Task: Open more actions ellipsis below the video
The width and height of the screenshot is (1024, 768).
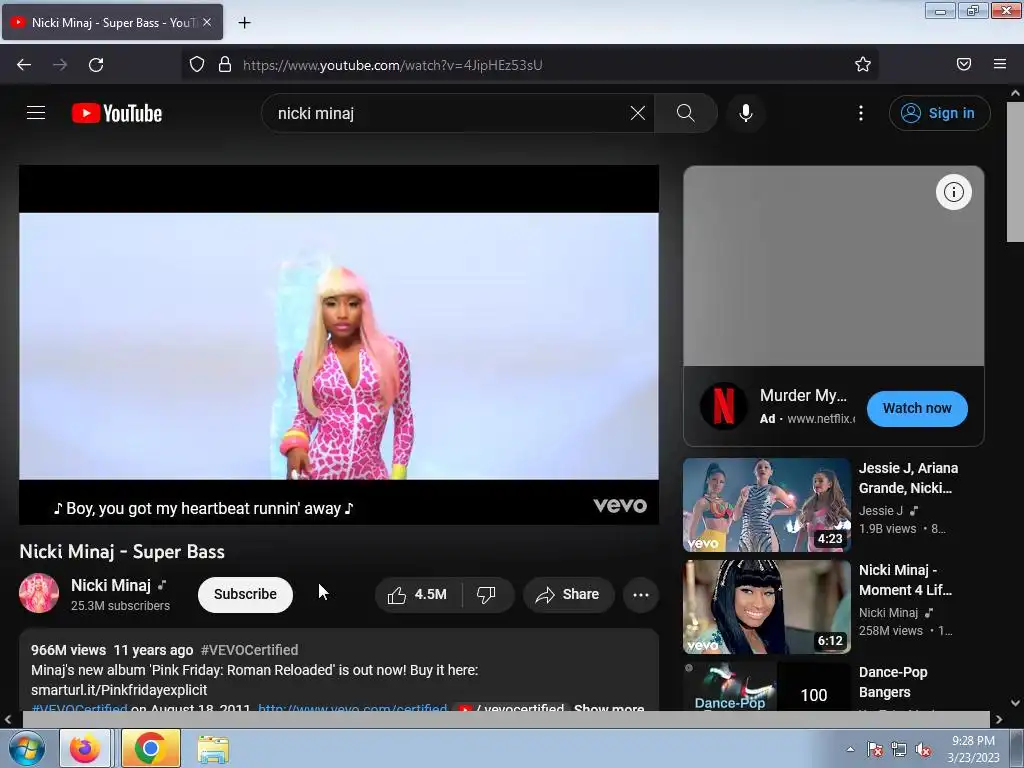Action: click(641, 595)
